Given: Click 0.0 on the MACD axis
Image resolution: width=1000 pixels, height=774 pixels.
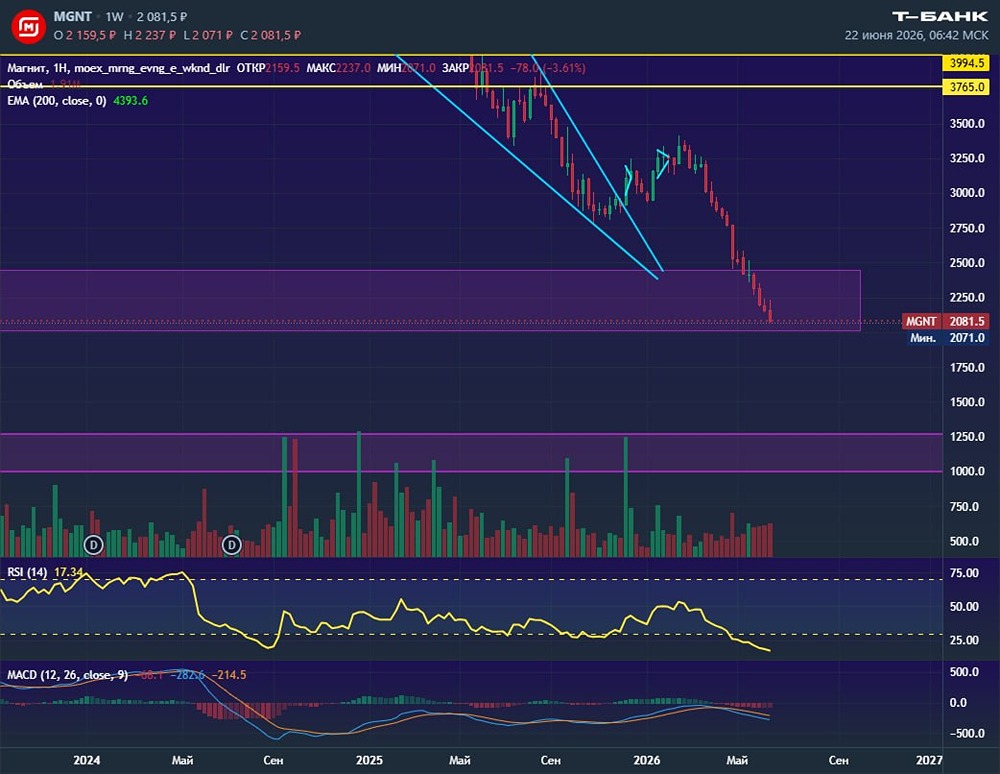Looking at the screenshot, I should click(958, 703).
